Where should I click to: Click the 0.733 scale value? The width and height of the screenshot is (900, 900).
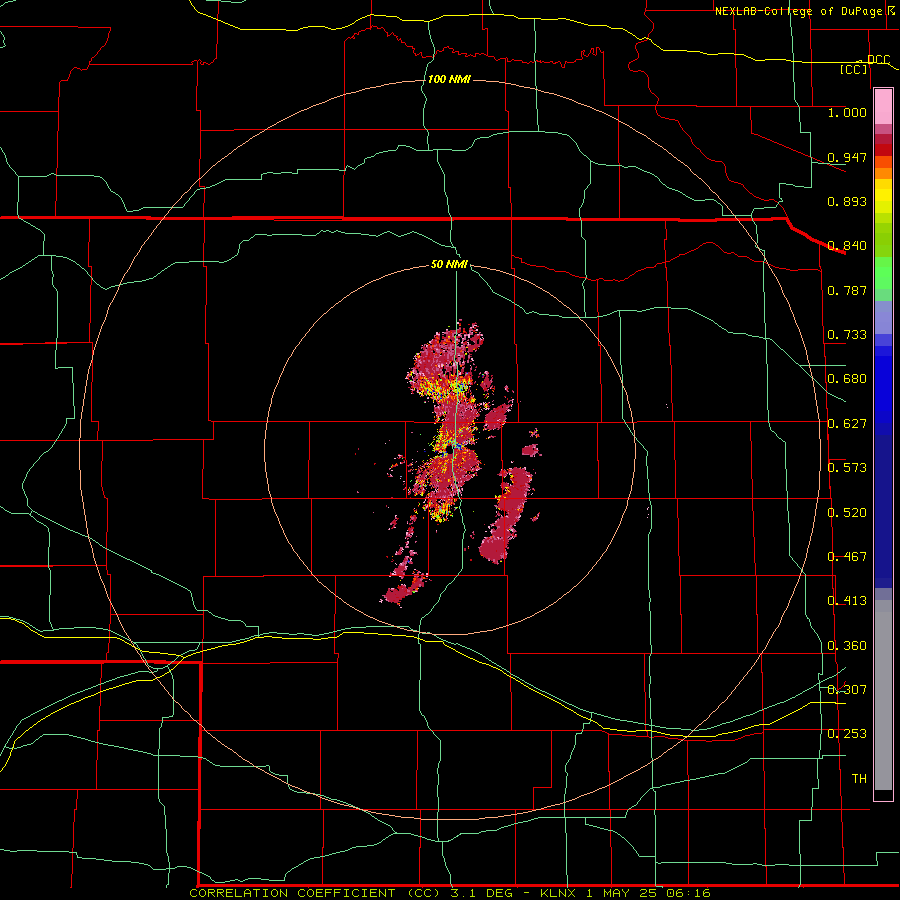(x=847, y=335)
